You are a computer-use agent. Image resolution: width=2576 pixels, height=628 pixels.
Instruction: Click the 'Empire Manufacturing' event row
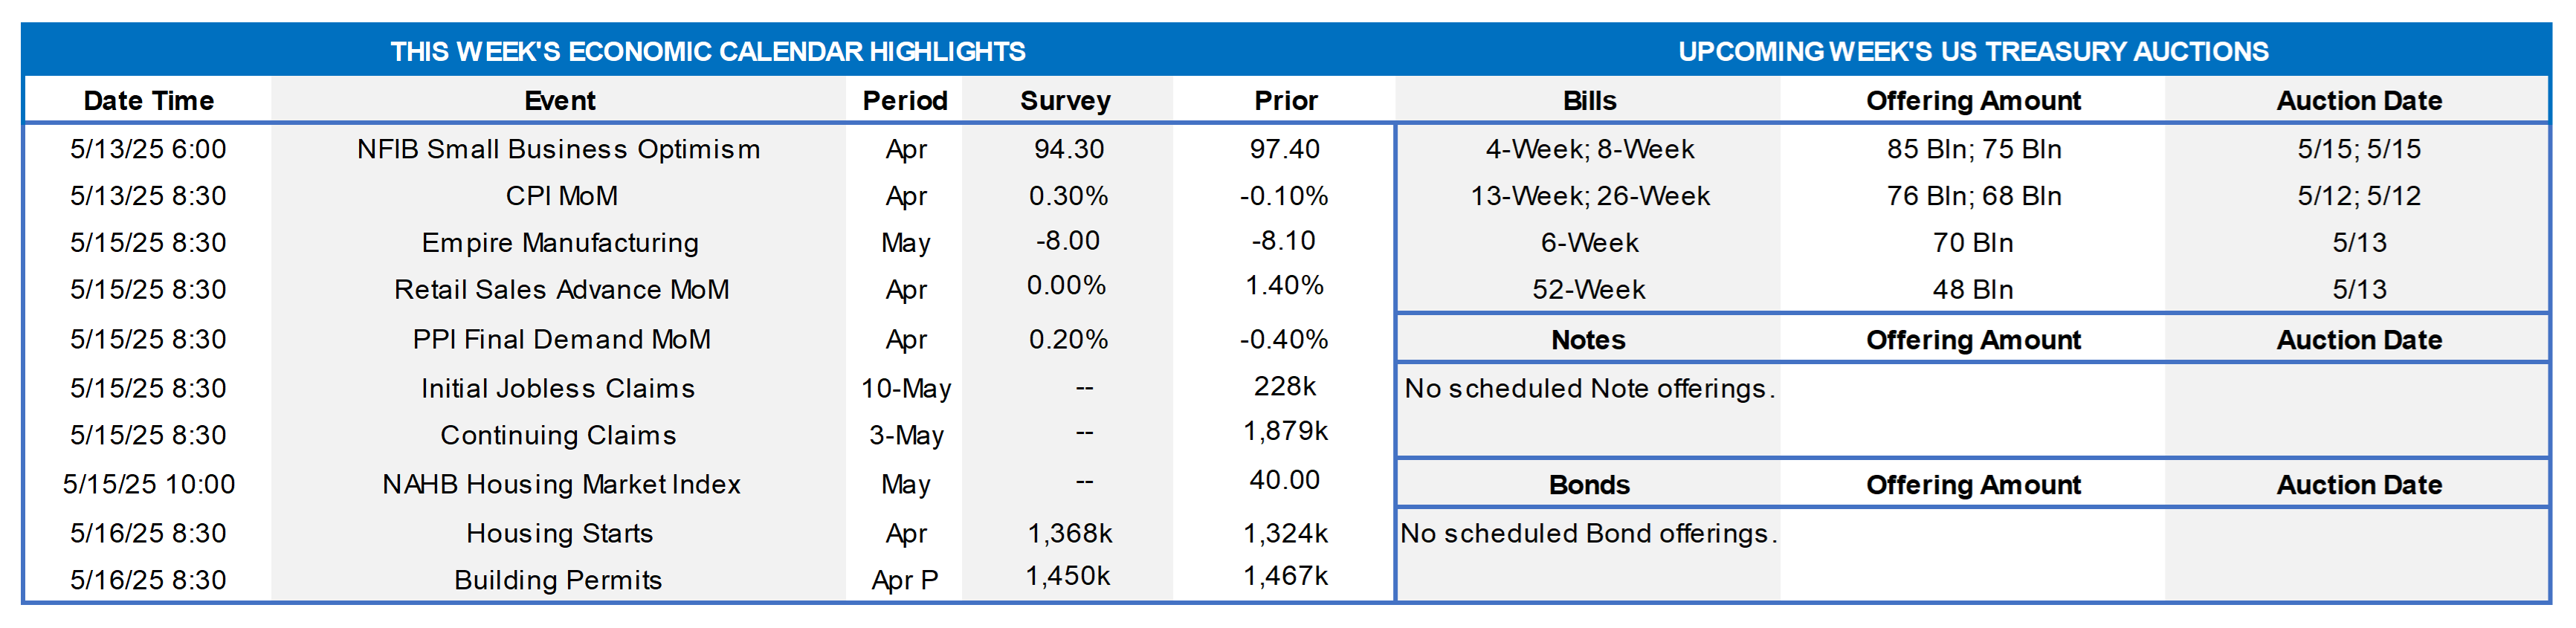pos(560,243)
